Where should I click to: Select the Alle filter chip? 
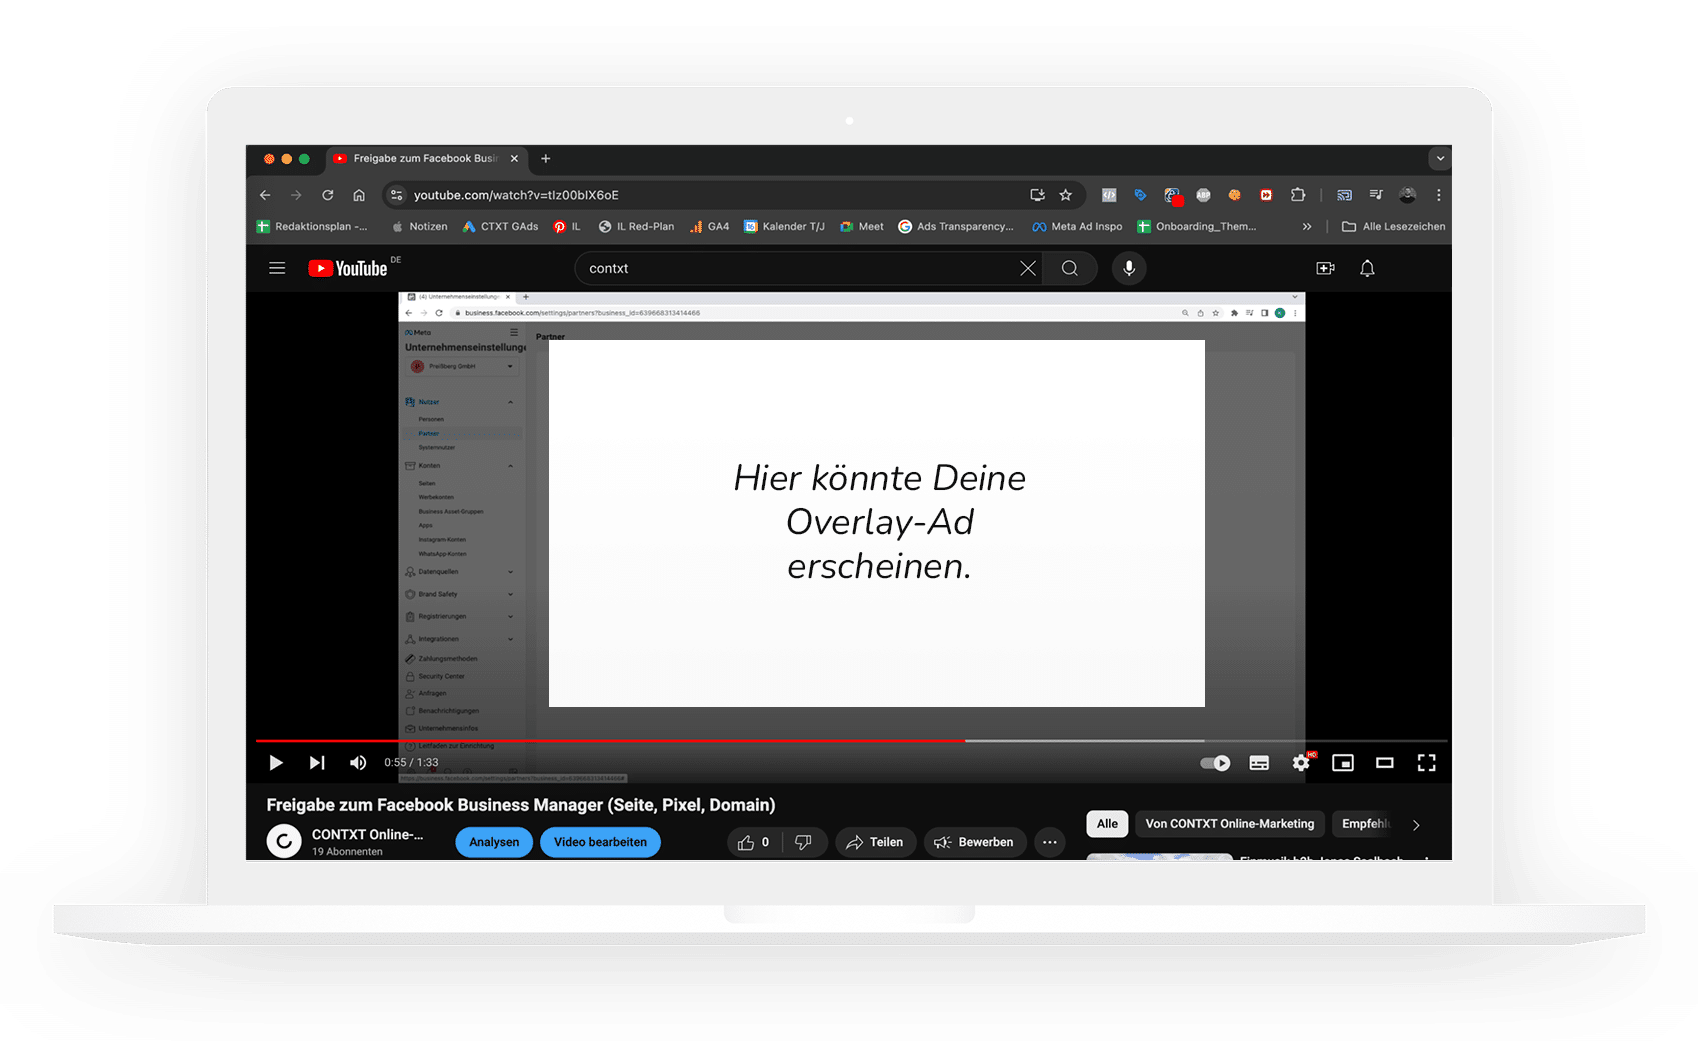pyautogui.click(x=1107, y=824)
